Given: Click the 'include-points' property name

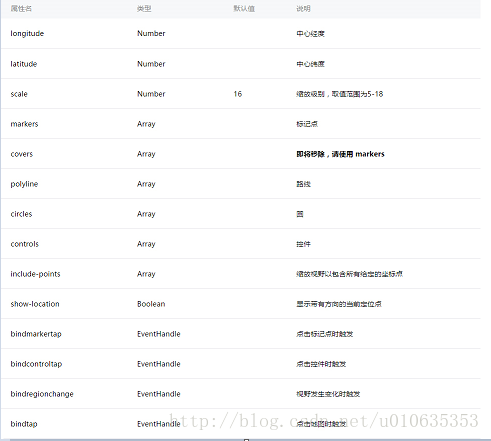Looking at the screenshot, I should 35,274.
